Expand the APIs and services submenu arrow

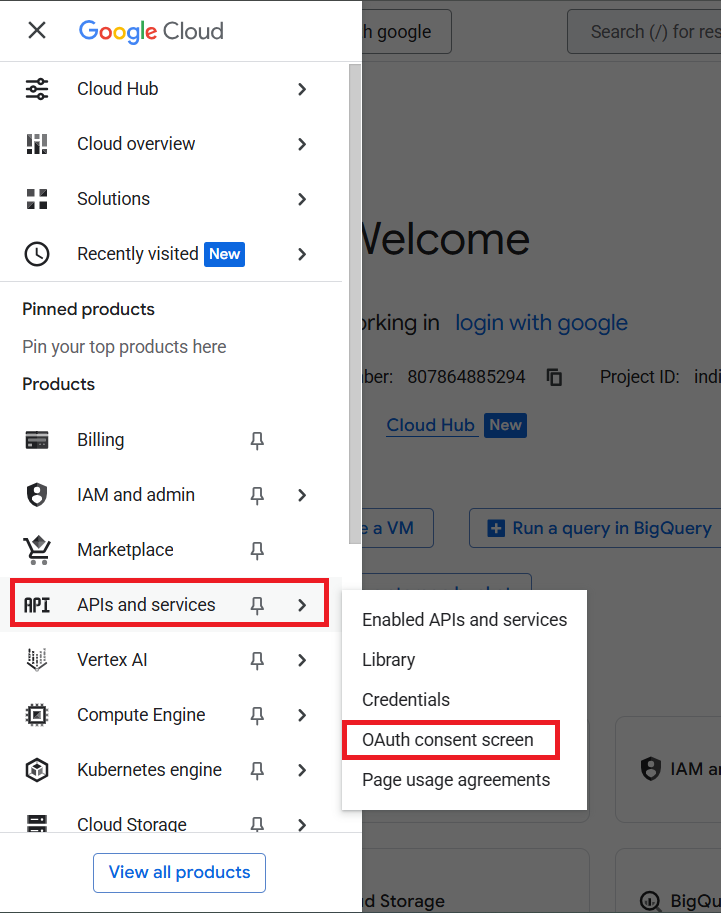302,605
